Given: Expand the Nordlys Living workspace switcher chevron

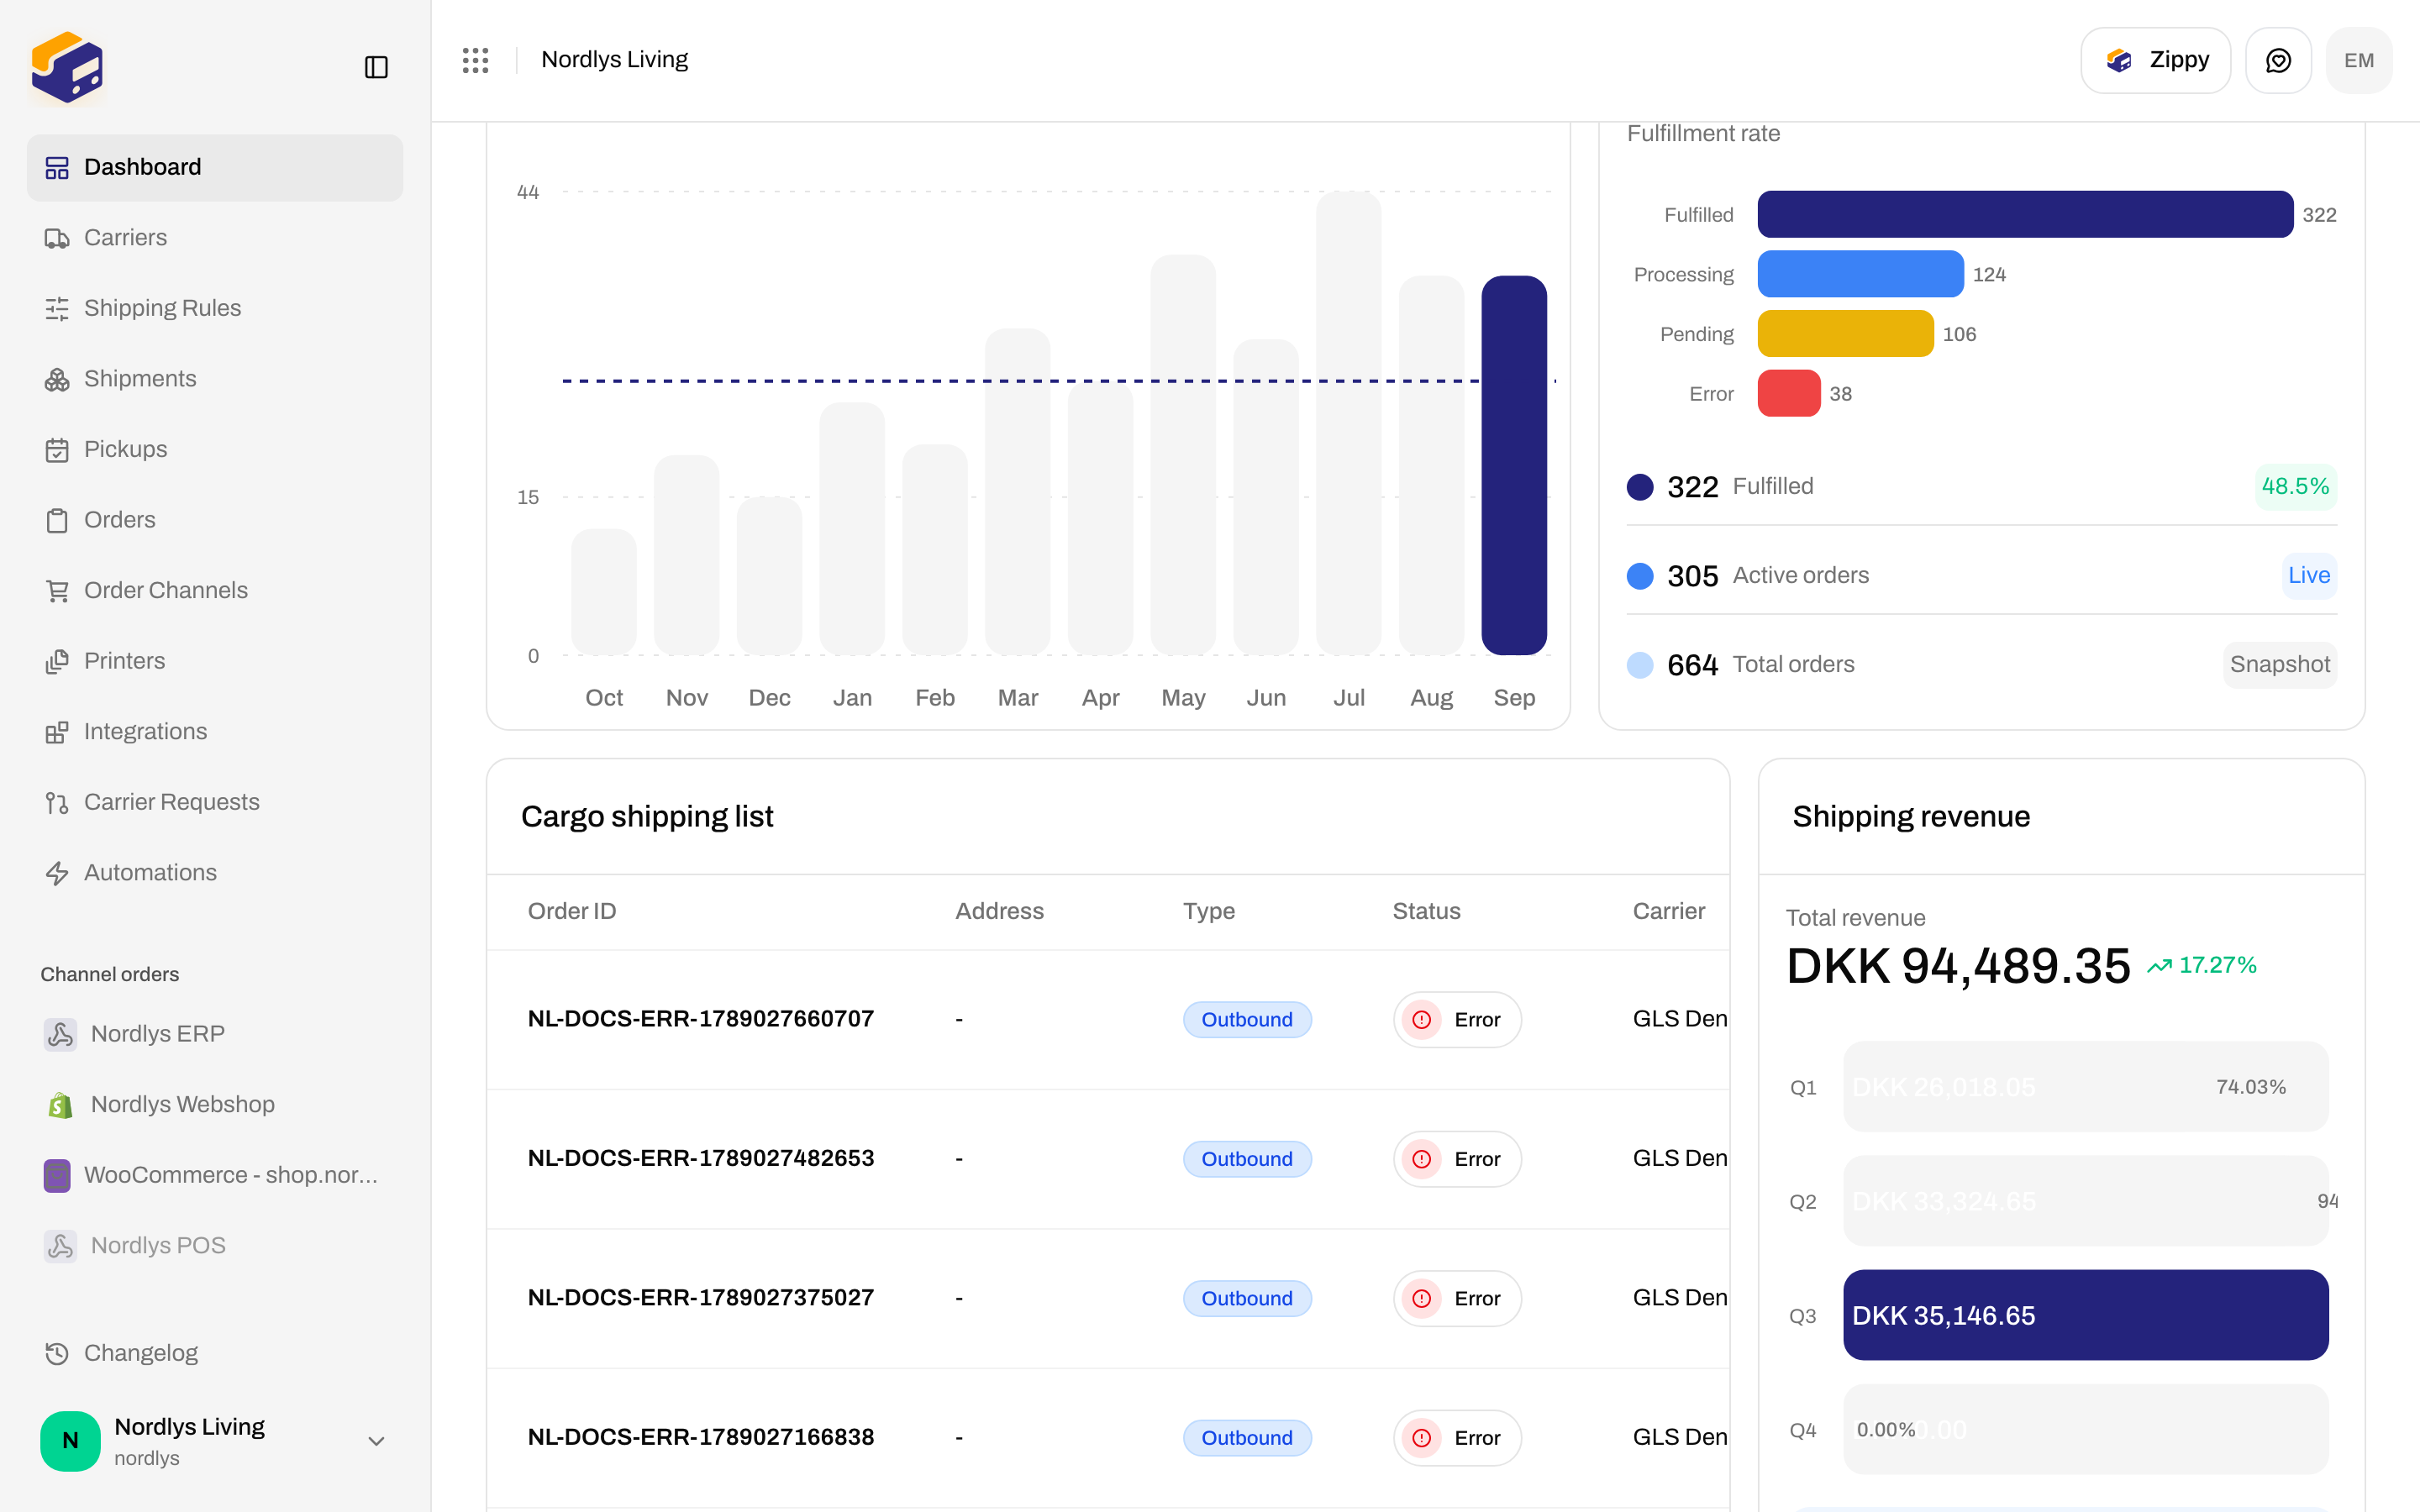Looking at the screenshot, I should tap(376, 1441).
